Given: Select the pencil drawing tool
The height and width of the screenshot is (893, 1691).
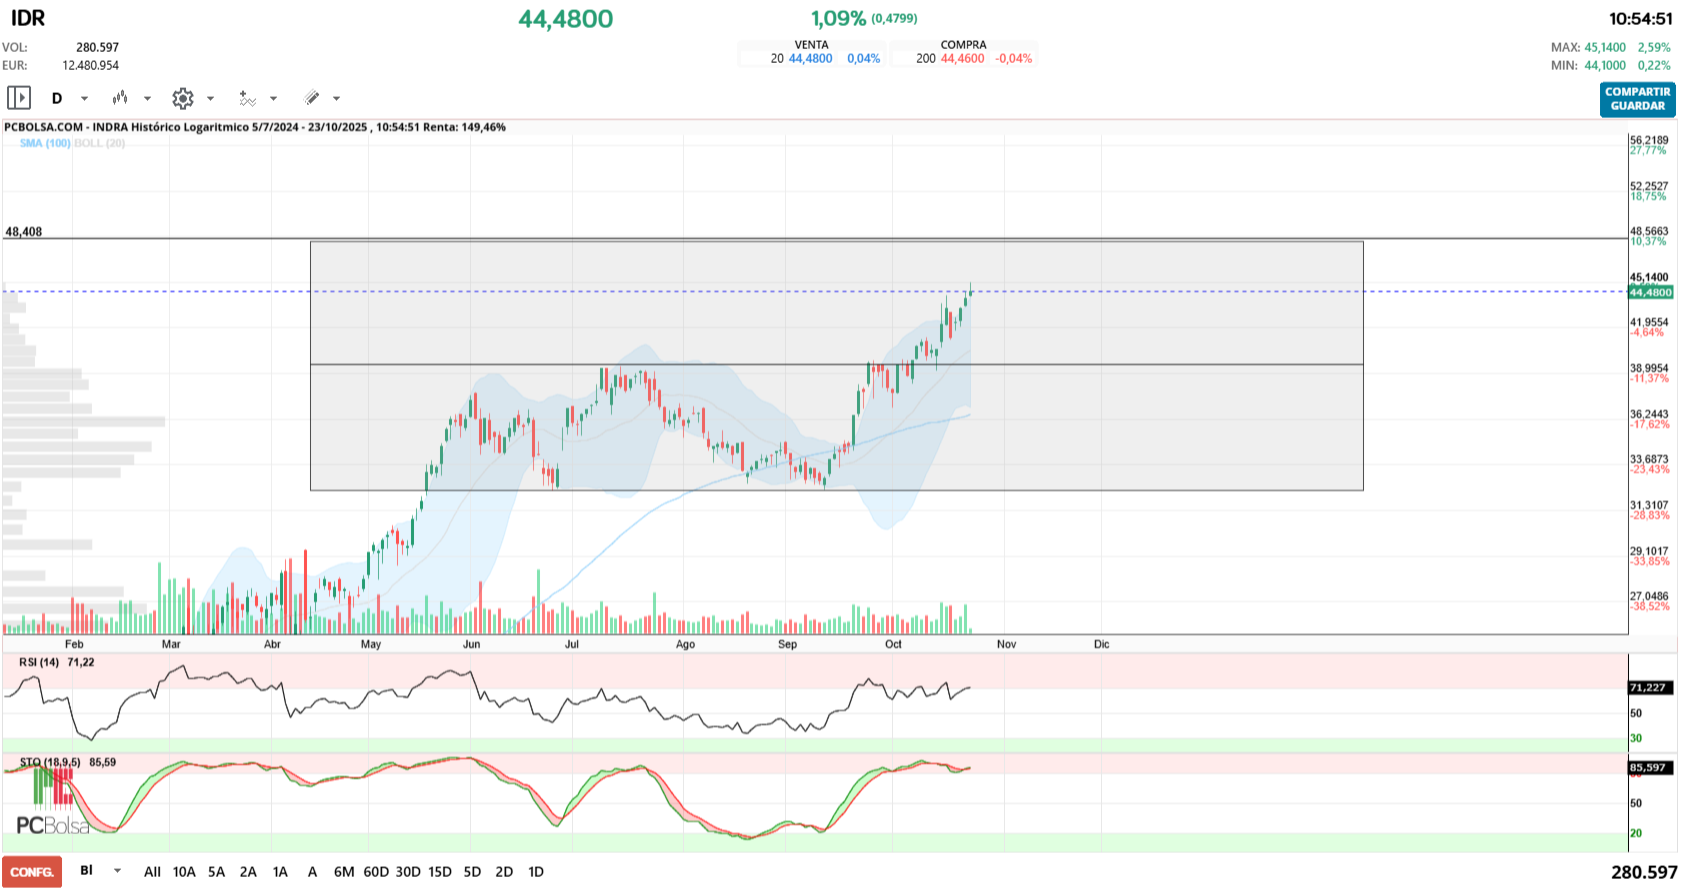Looking at the screenshot, I should tap(312, 98).
